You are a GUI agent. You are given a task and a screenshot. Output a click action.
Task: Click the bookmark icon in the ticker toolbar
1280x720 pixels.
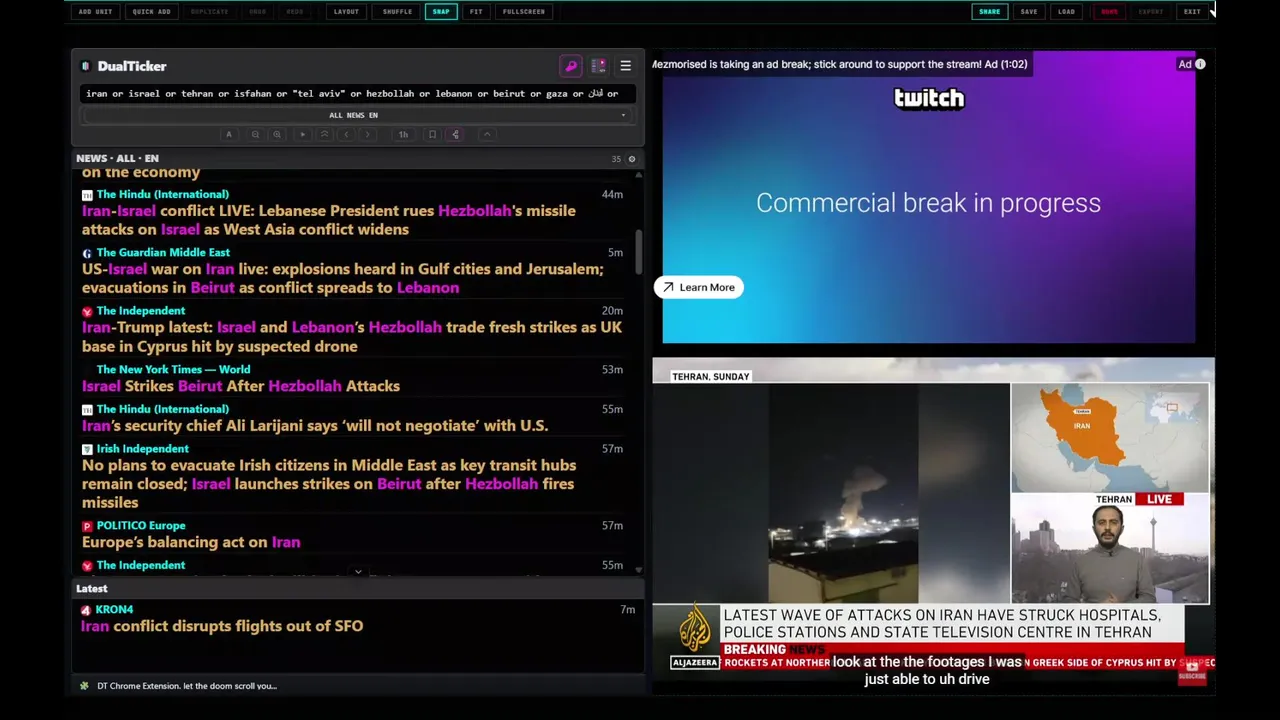coord(432,134)
